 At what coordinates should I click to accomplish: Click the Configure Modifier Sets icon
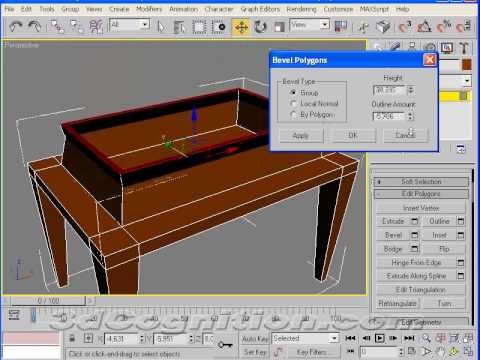tap(461, 149)
